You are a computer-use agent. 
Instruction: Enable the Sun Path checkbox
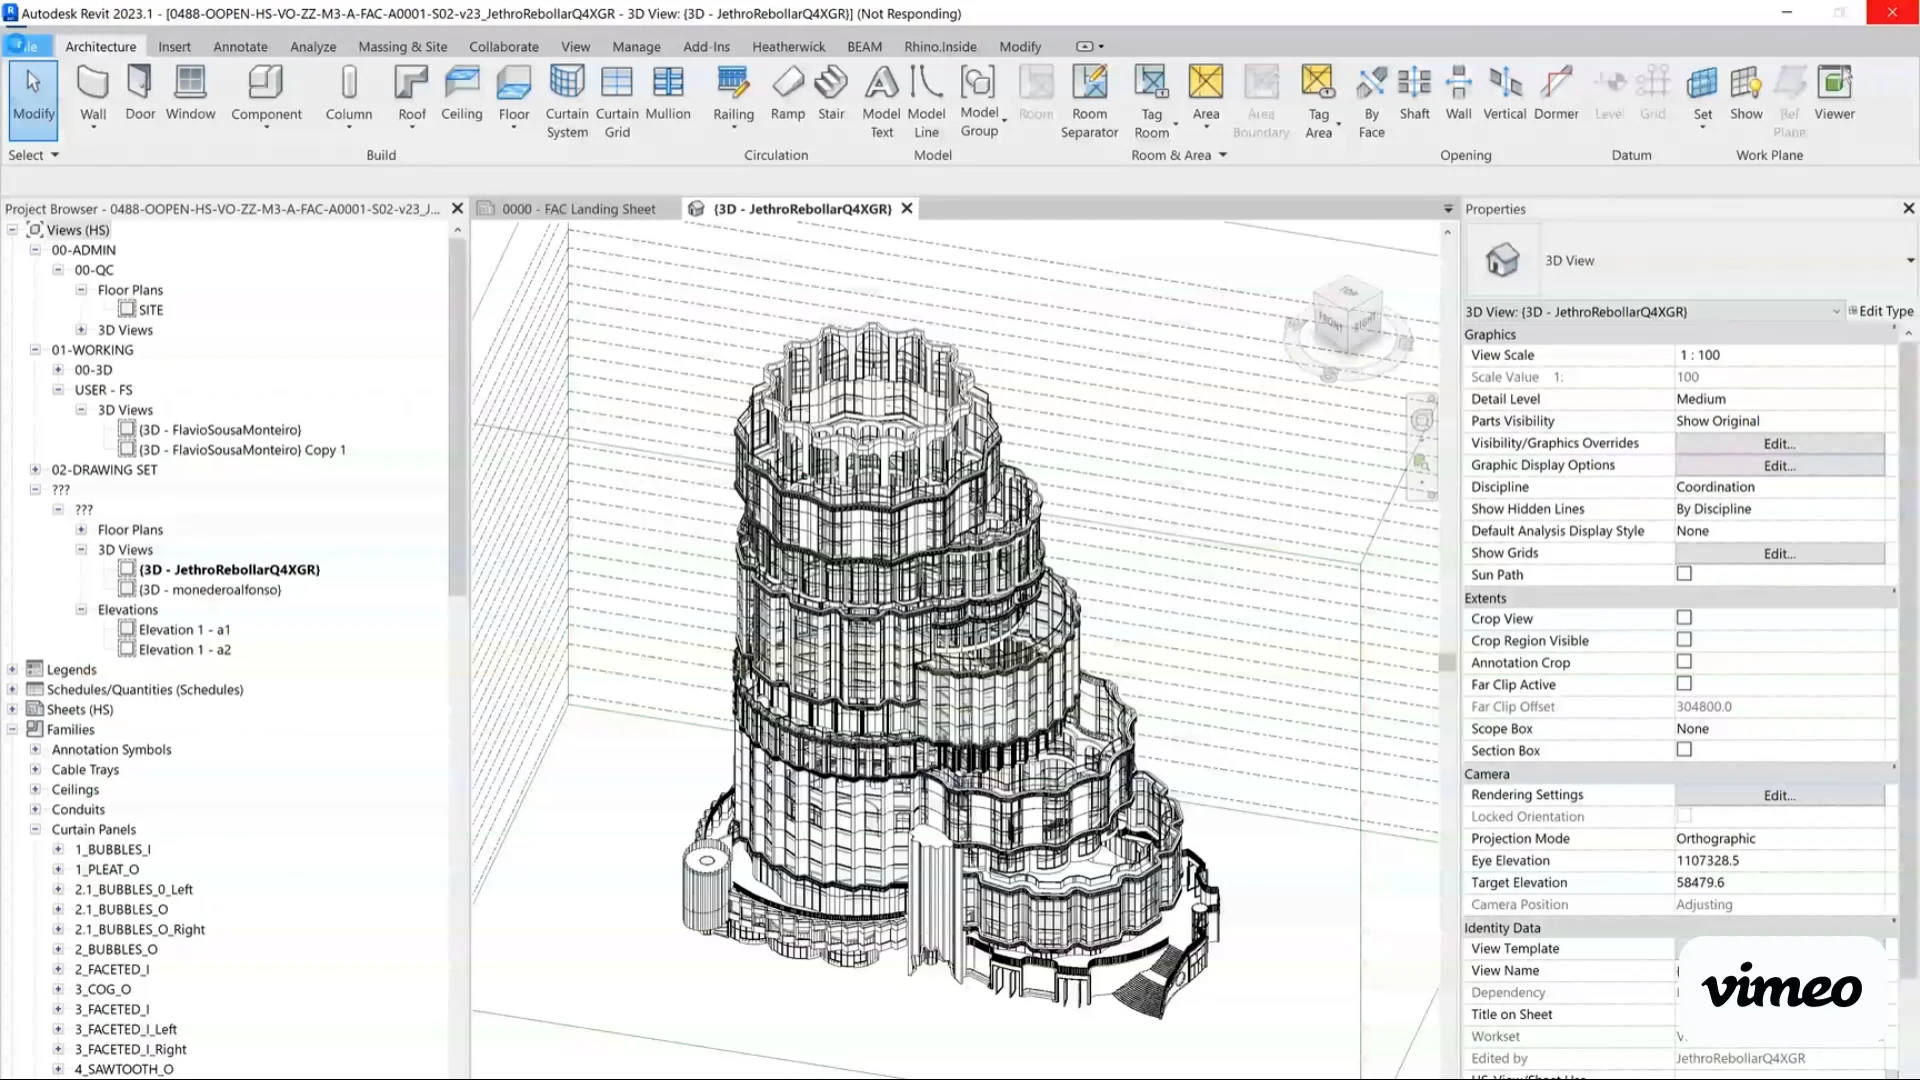pos(1684,574)
